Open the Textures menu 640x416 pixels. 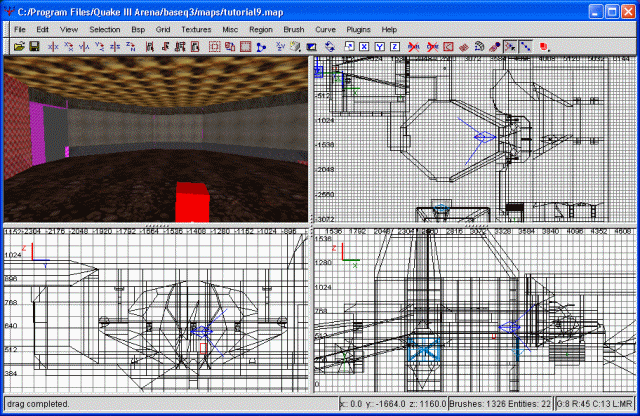[x=196, y=29]
